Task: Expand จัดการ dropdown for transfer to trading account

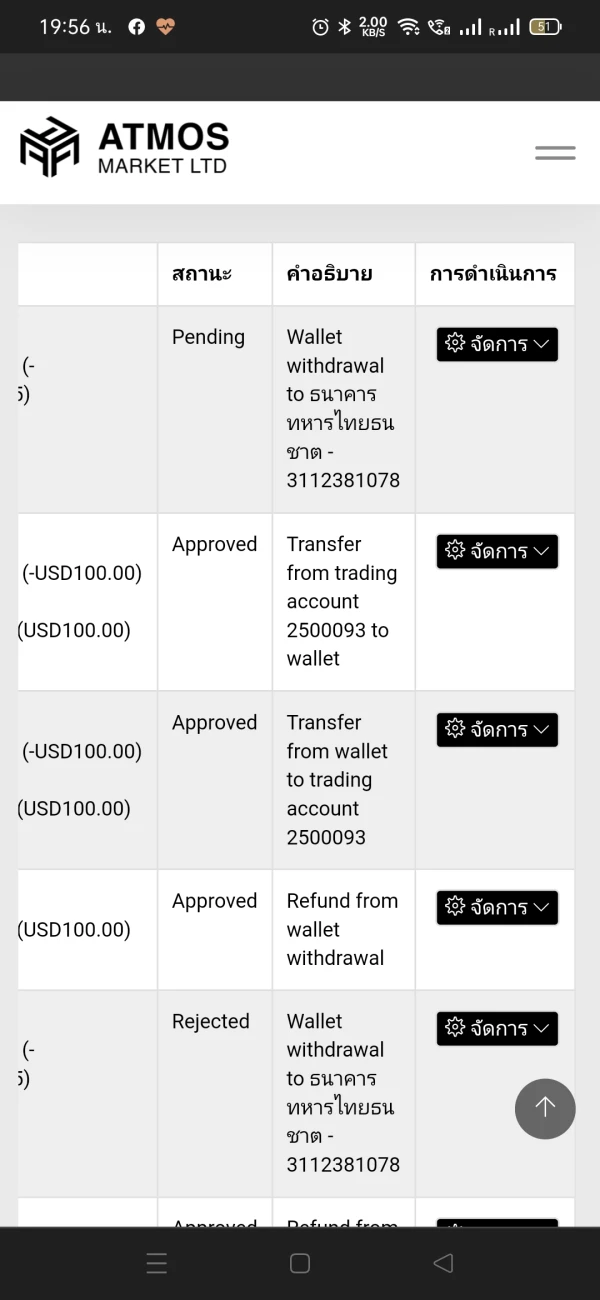Action: pyautogui.click(x=497, y=730)
